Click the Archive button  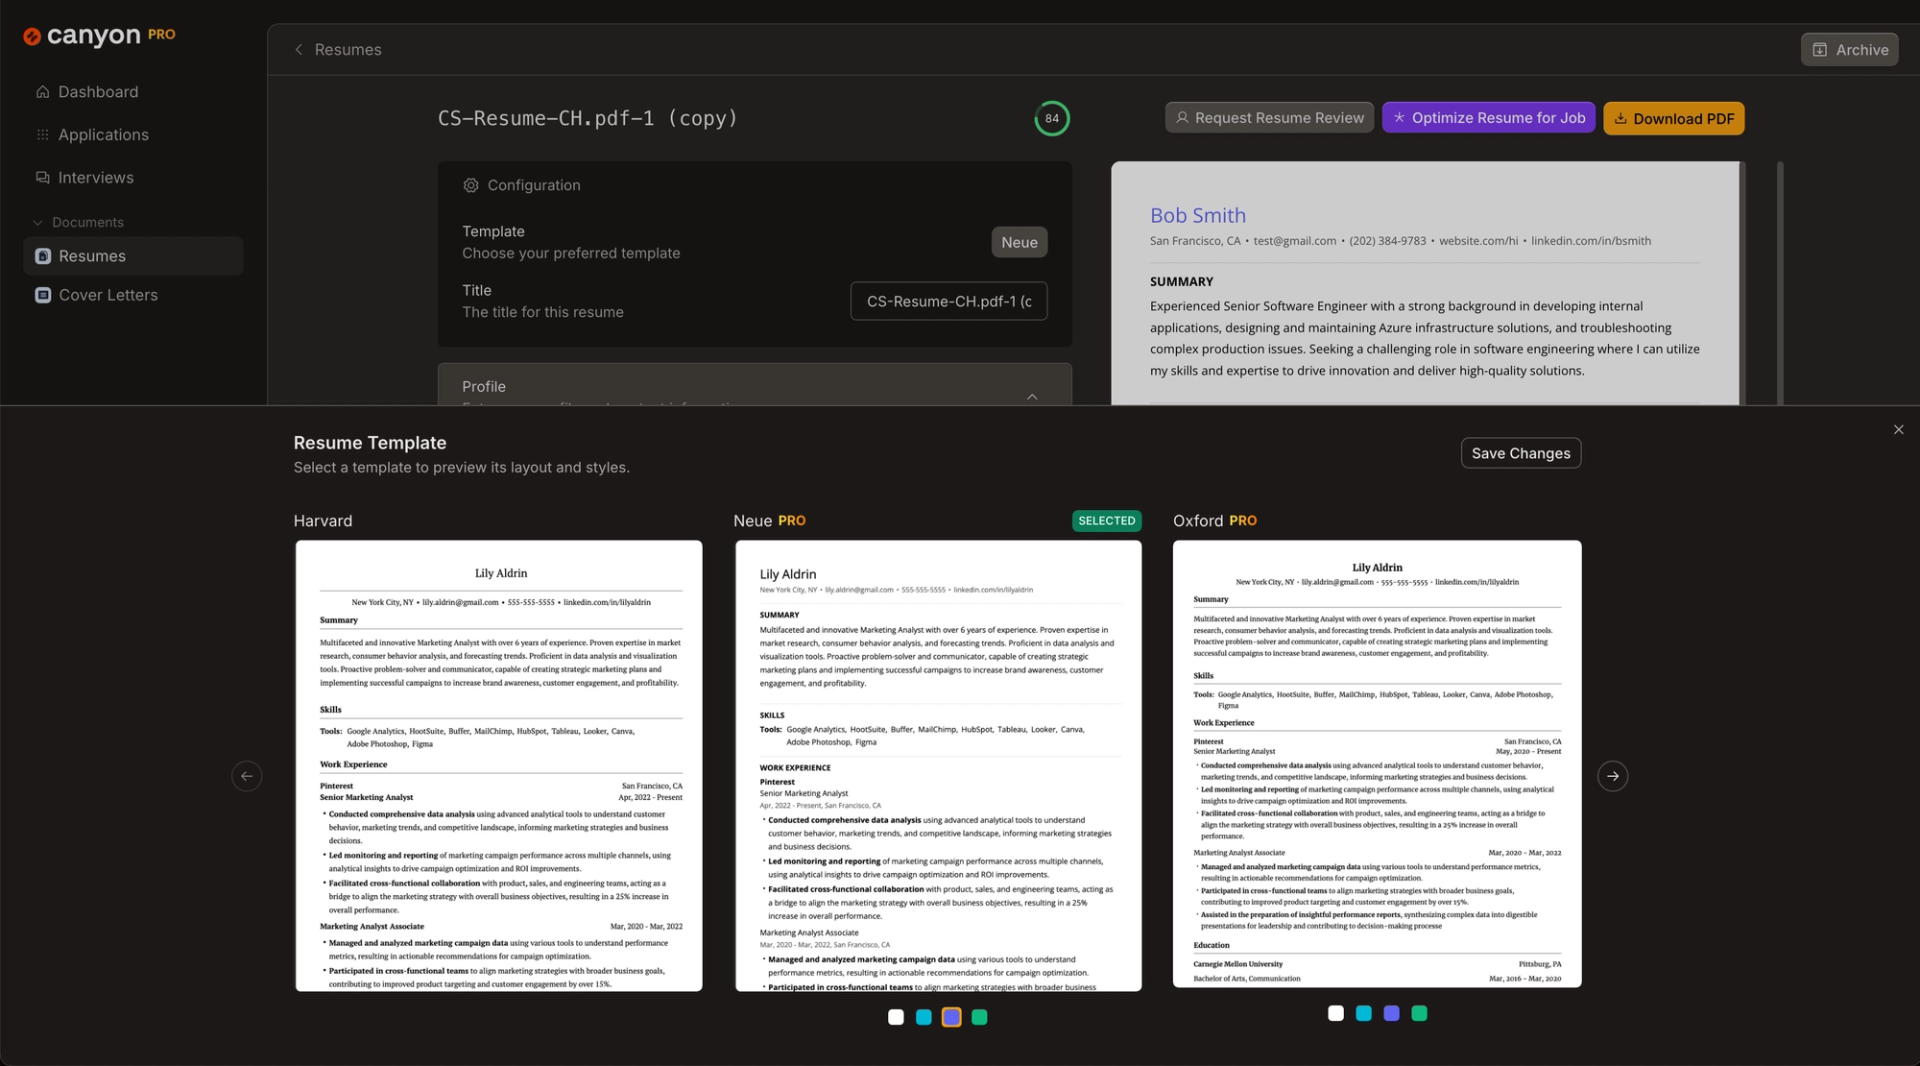tap(1849, 50)
